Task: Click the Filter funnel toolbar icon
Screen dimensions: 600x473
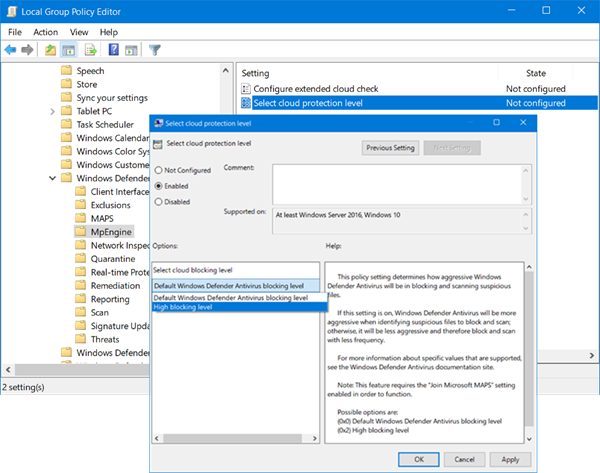Action: pyautogui.click(x=155, y=49)
